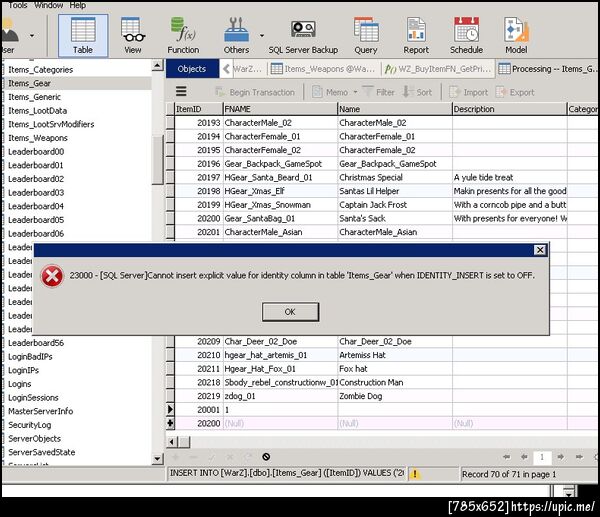Click the Filter toolbar button

click(378, 92)
